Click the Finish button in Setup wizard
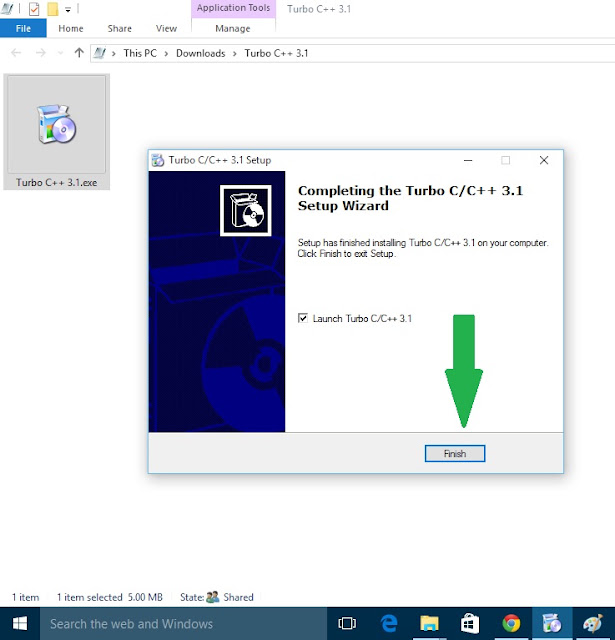 tap(455, 453)
